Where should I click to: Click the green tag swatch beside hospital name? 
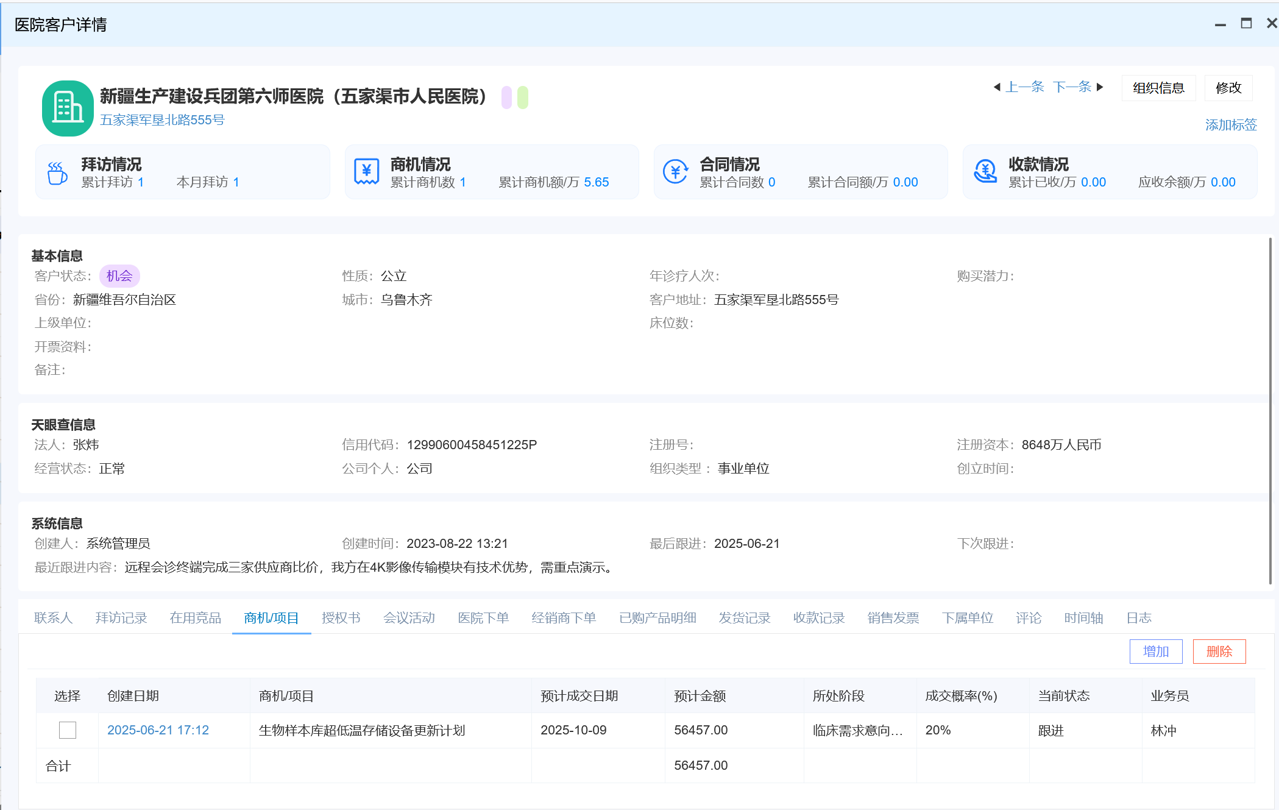point(523,97)
